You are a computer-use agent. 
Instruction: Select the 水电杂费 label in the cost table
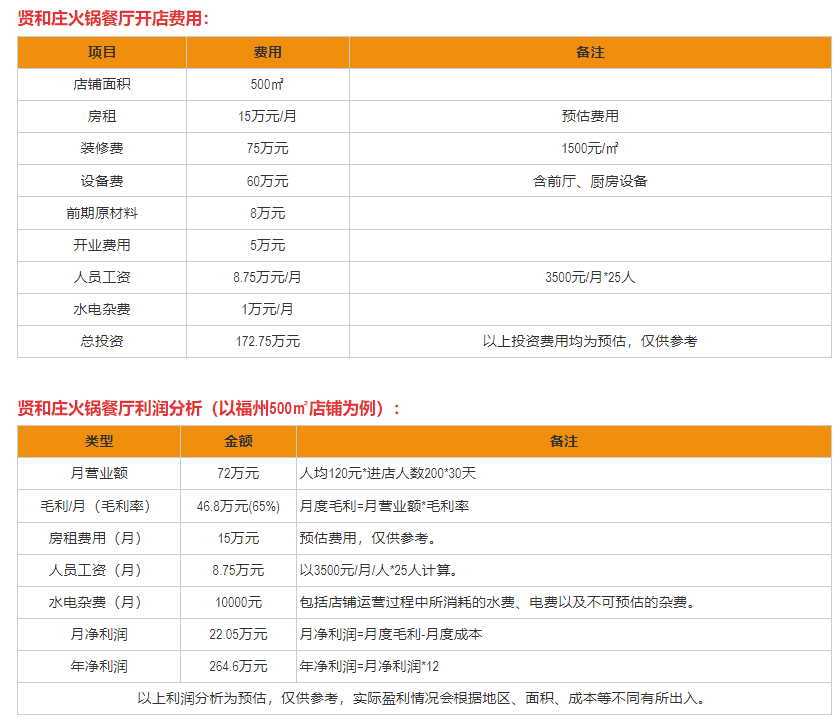coord(102,310)
